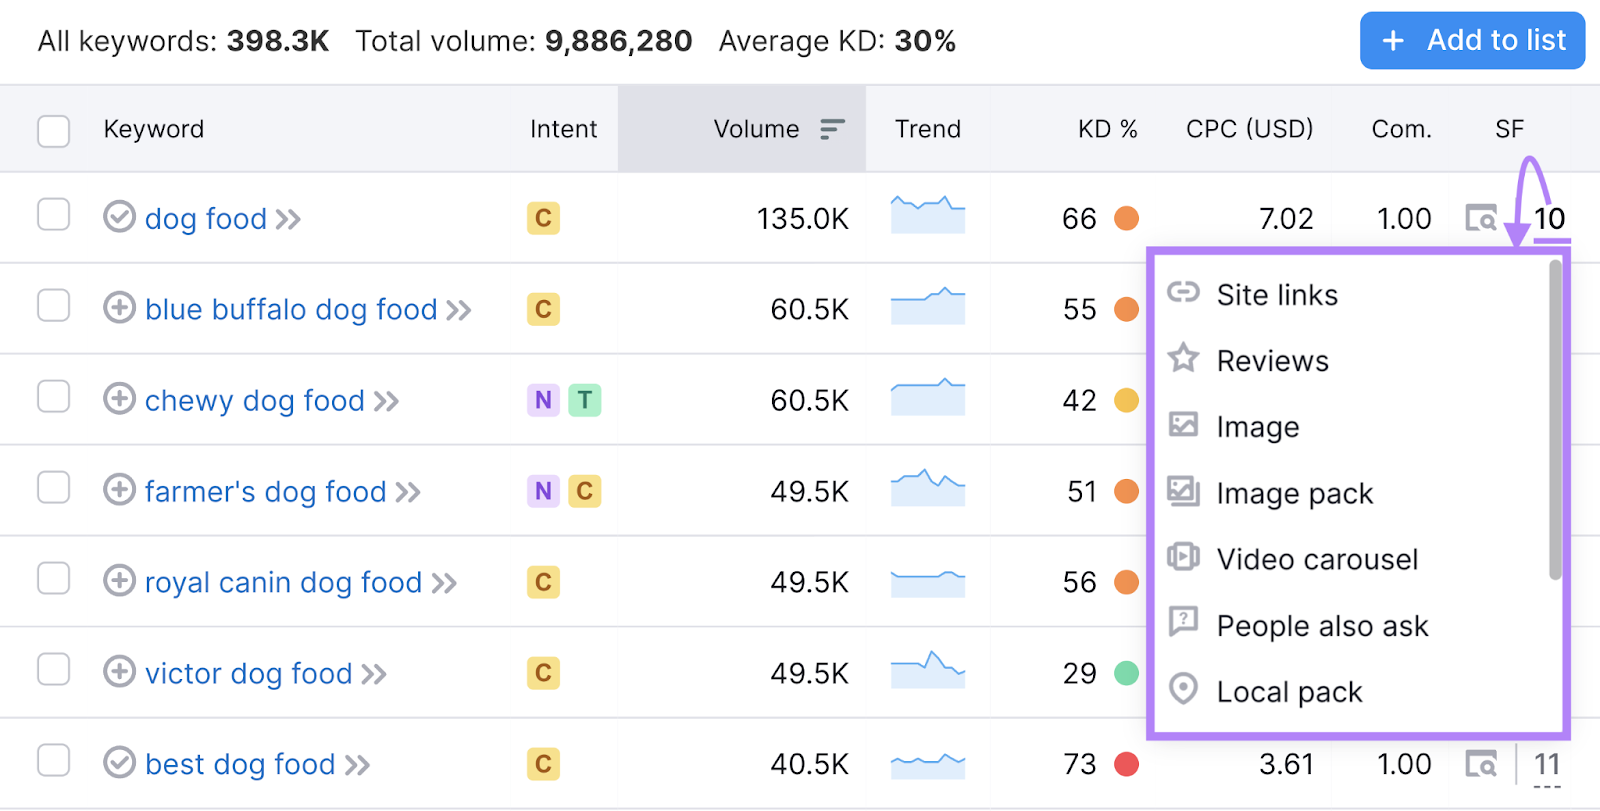1600x811 pixels.
Task: Click the trend sparkline for victor dog food
Action: click(927, 670)
